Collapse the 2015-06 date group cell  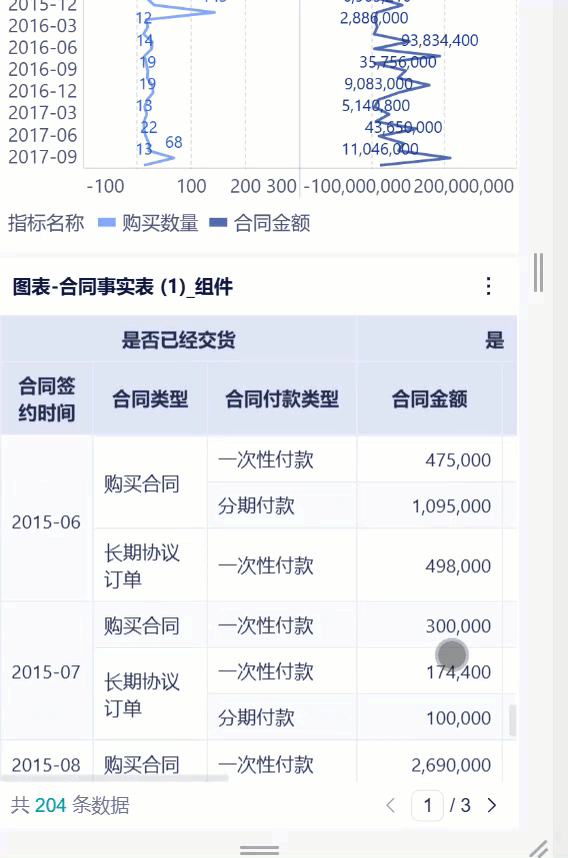(47, 522)
